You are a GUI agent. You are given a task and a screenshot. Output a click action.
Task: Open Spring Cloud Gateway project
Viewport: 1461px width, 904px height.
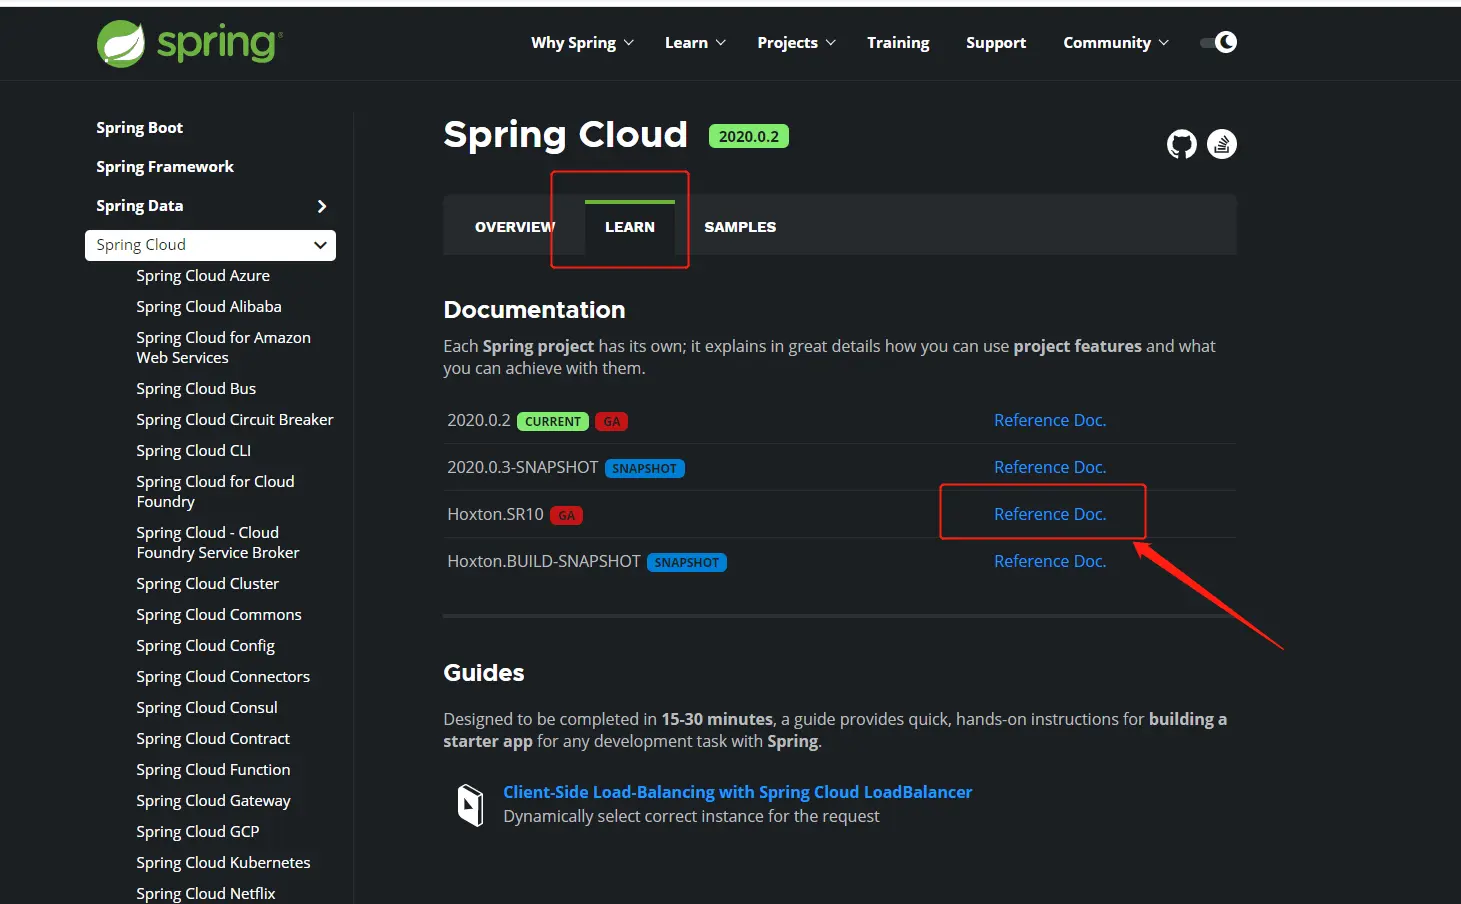tap(213, 801)
